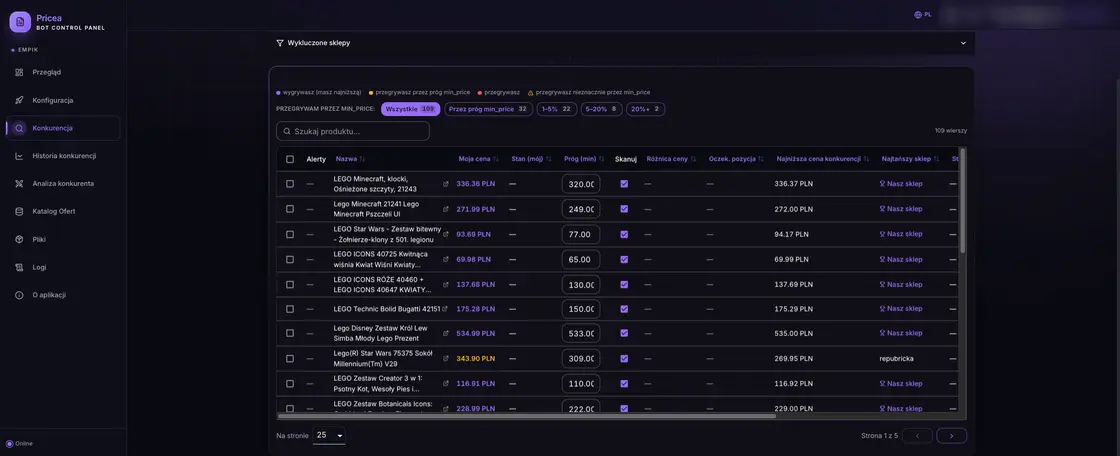The width and height of the screenshot is (1120, 456).
Task: Click sort icon on Różnica ceny column
Action: coord(694,159)
